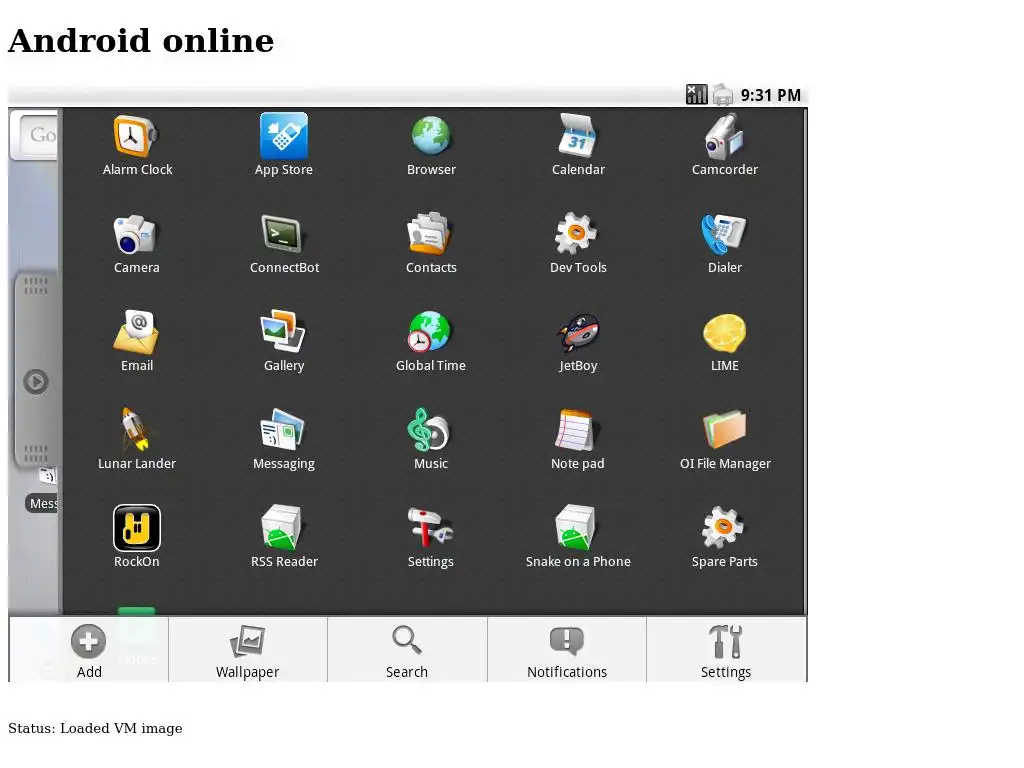Launch the Camcorder app

click(724, 145)
